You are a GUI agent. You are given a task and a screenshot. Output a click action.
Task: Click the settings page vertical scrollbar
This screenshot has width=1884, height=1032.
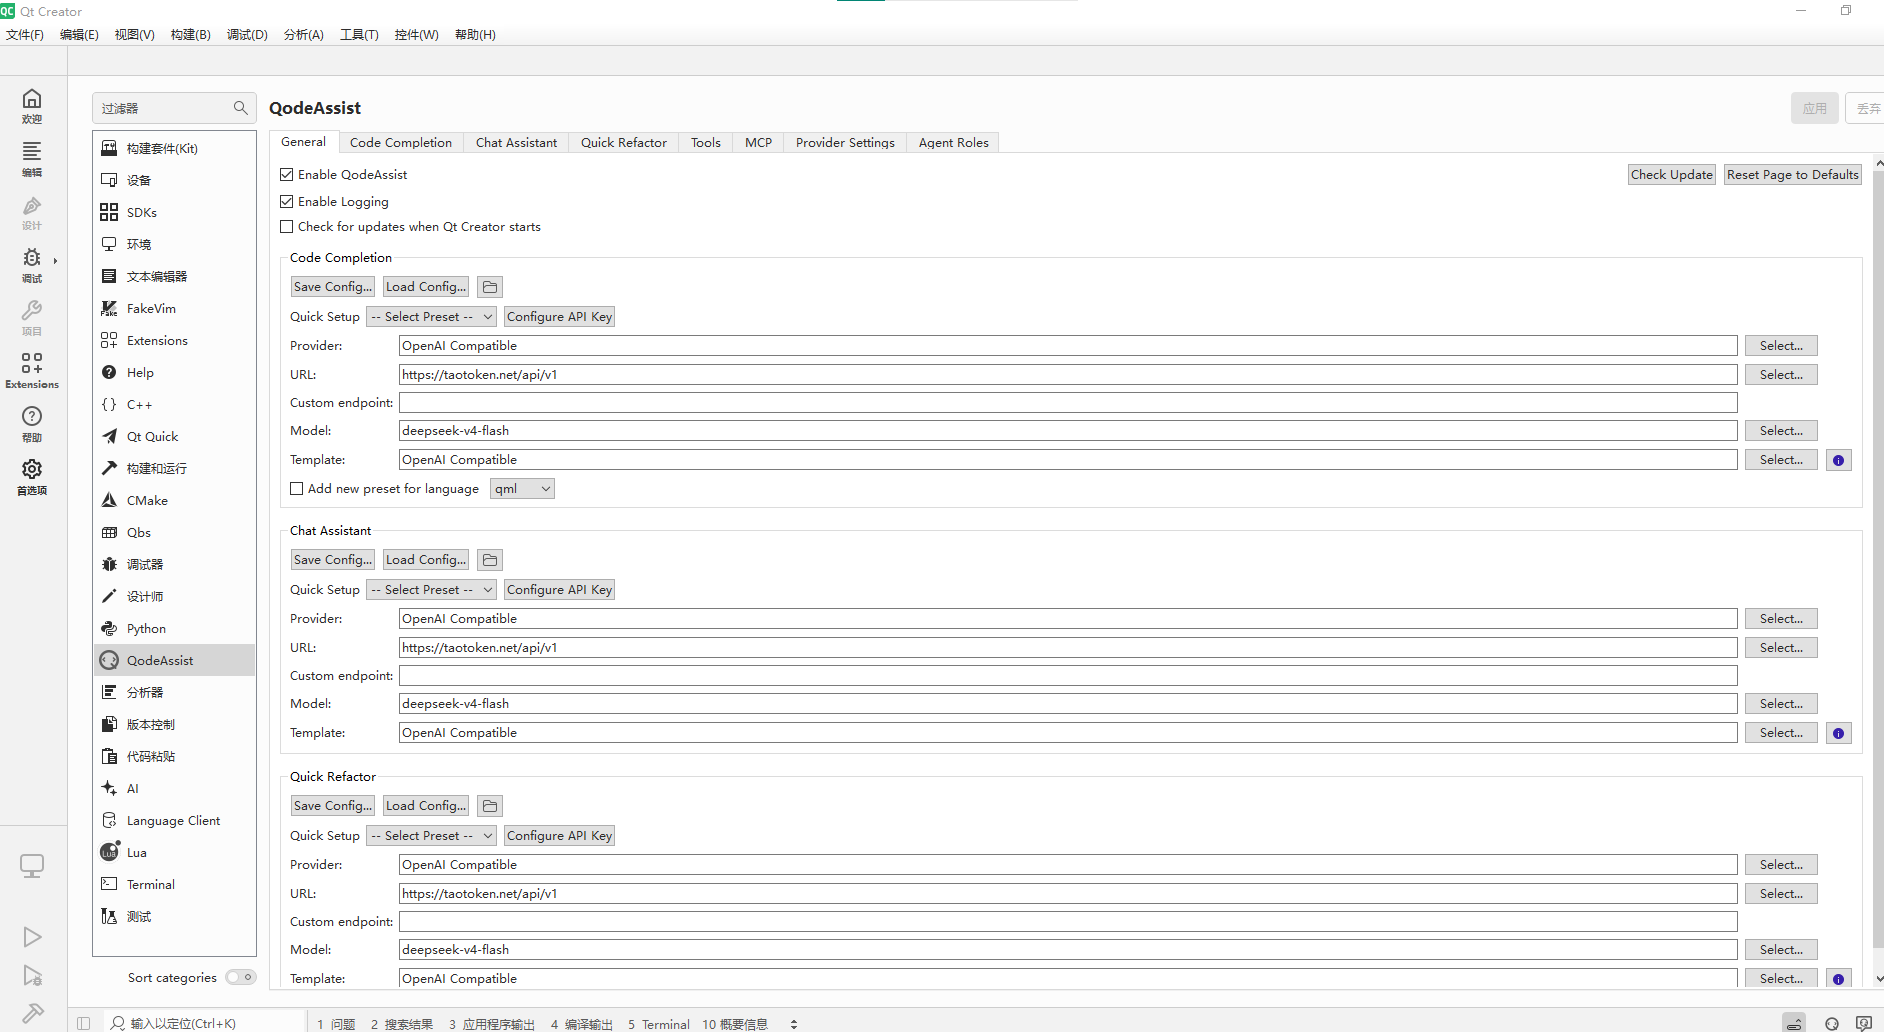pos(1878,560)
